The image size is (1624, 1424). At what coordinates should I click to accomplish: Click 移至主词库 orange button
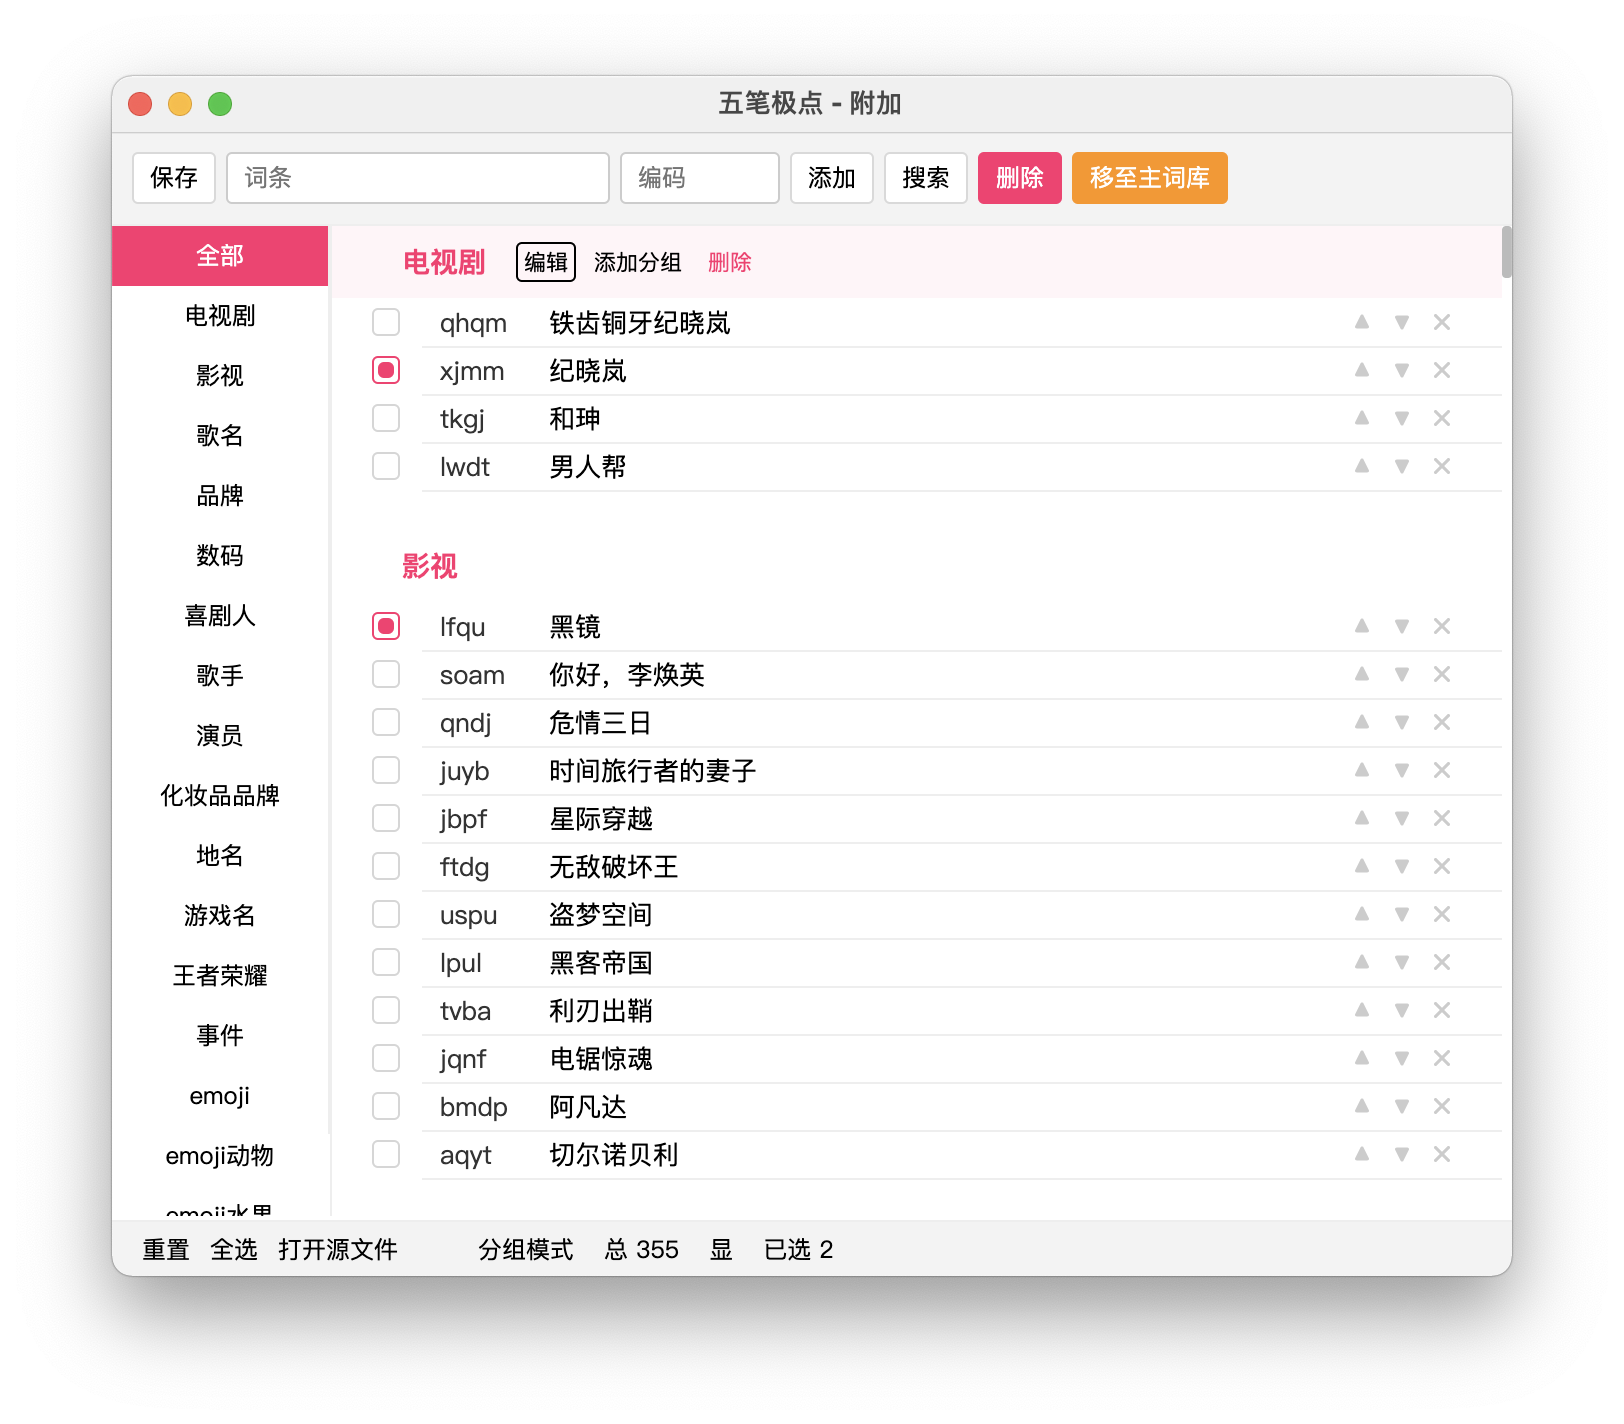coord(1150,178)
